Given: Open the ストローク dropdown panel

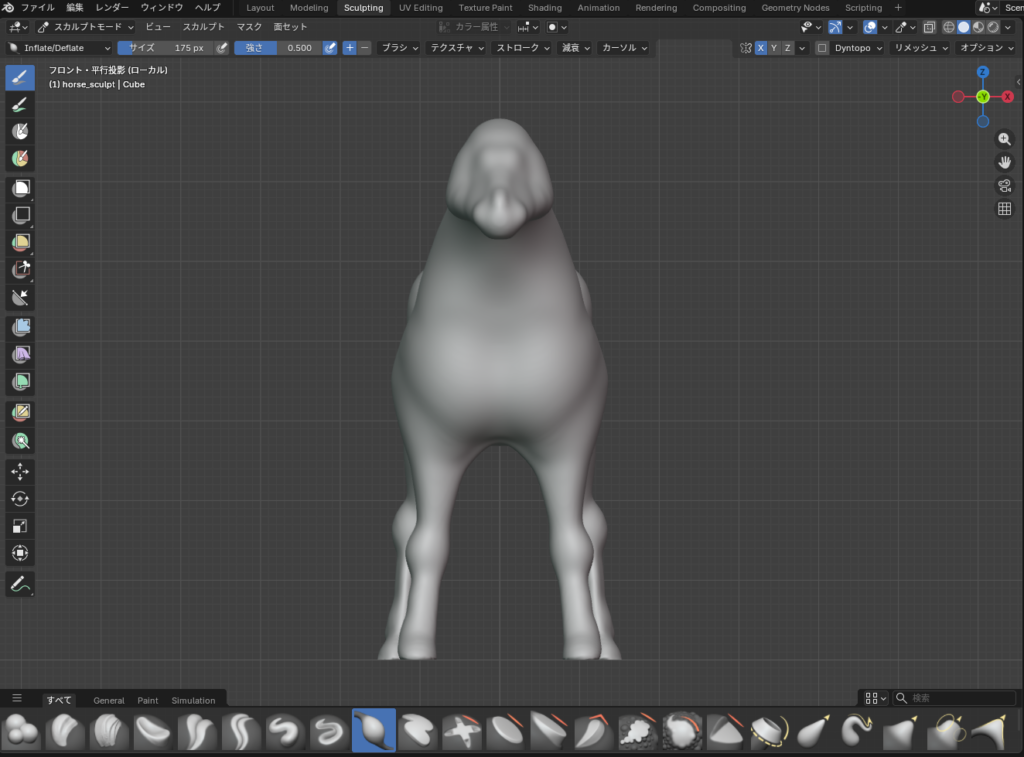Looking at the screenshot, I should tap(522, 48).
